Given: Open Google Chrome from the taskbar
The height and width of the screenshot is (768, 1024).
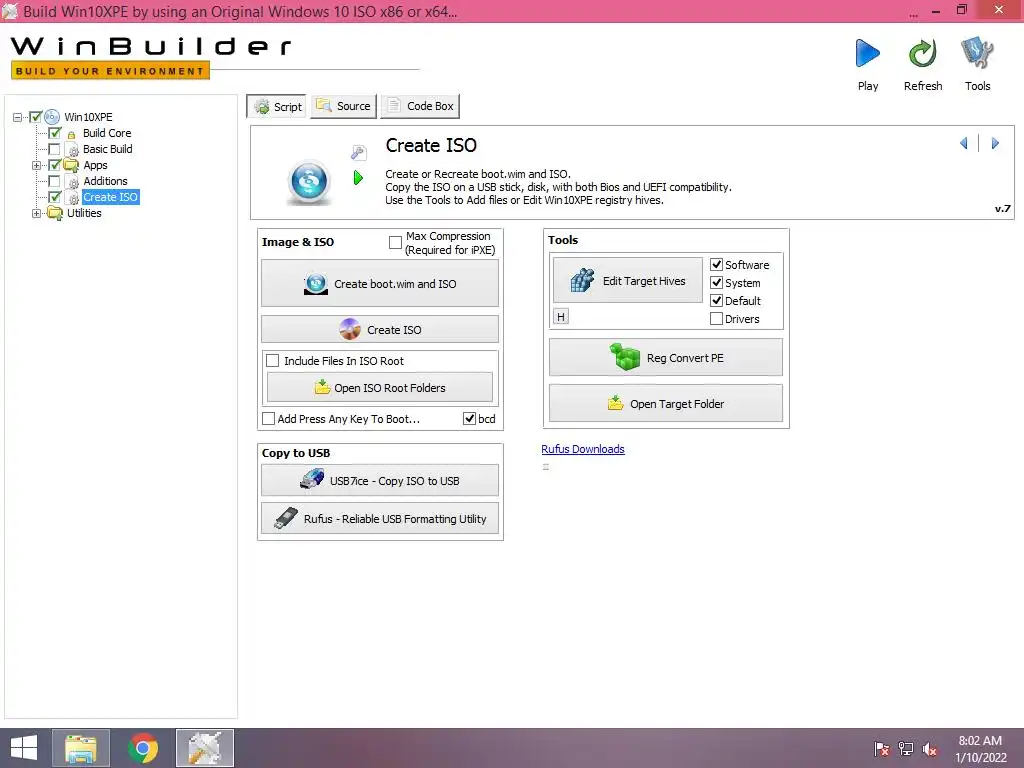Looking at the screenshot, I should (x=143, y=748).
